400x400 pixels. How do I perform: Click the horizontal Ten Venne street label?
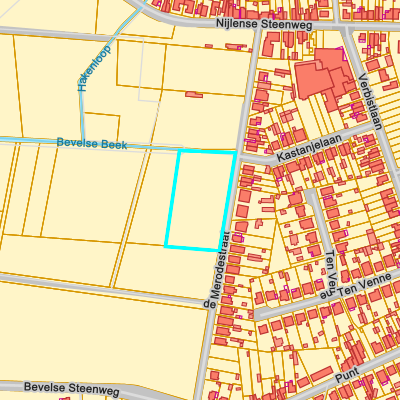click(x=365, y=285)
